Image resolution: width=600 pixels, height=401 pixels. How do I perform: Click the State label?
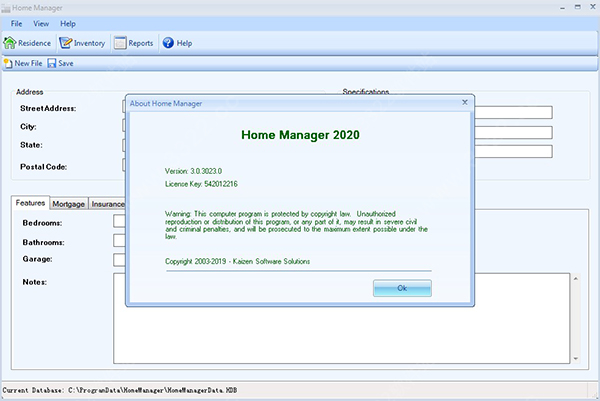(x=31, y=145)
